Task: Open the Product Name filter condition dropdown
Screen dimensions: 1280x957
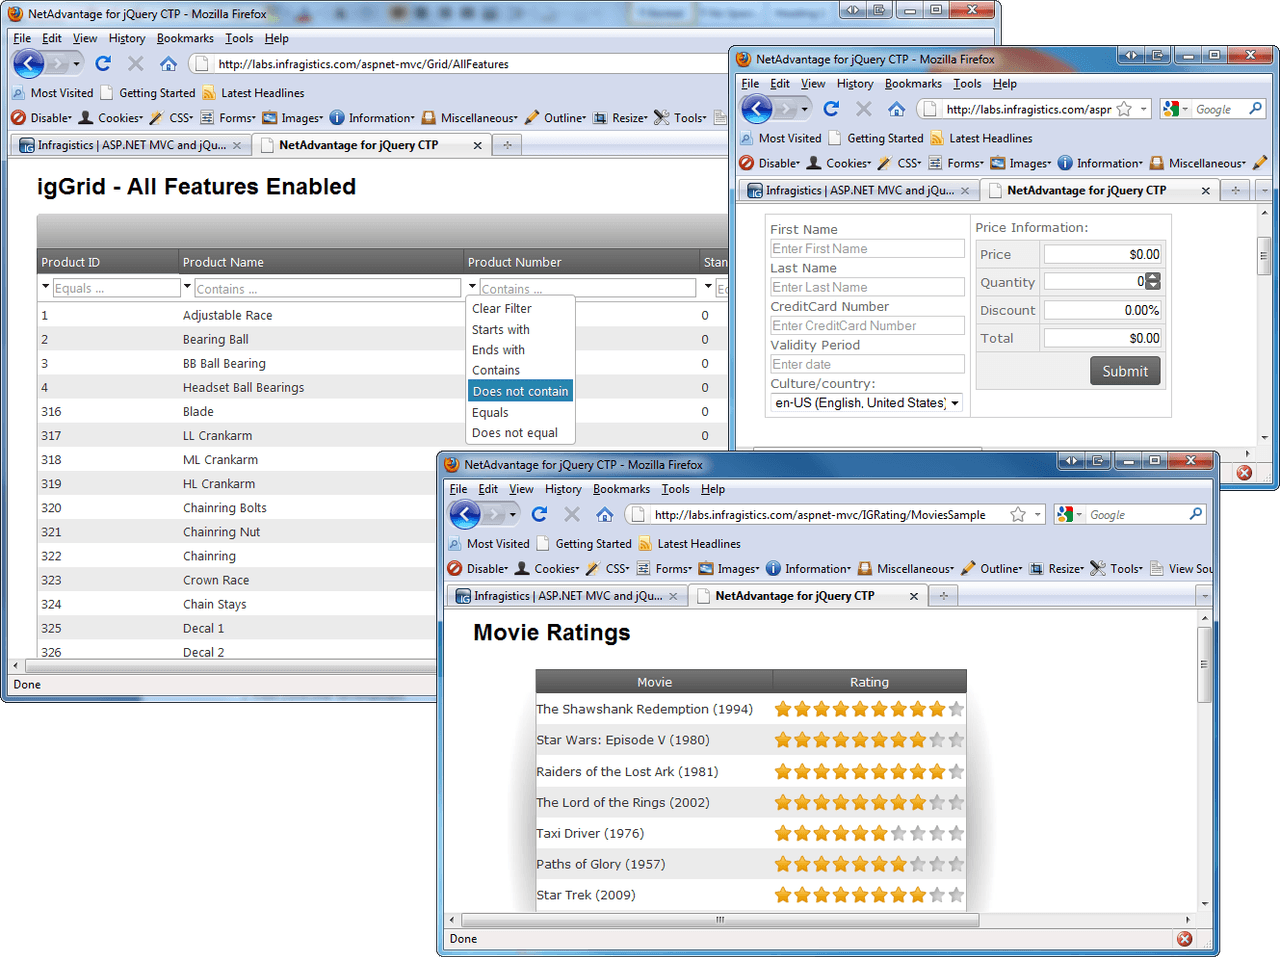Action: pos(187,287)
